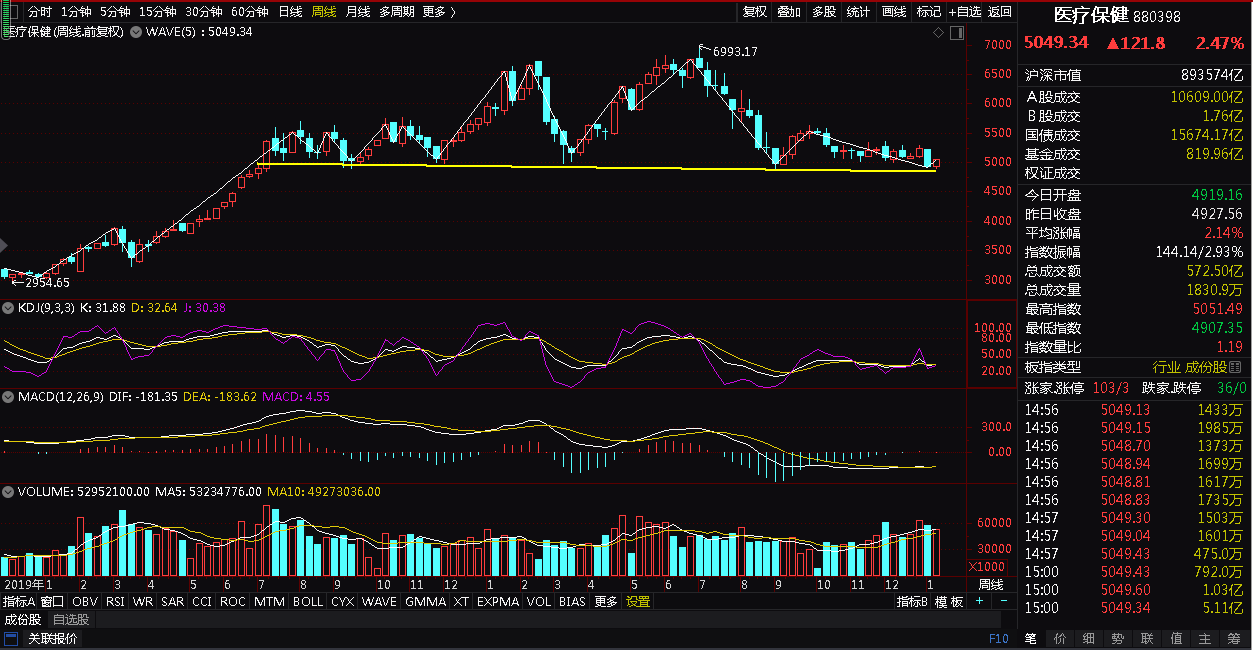
Task: Open the VOLUME indicator dropdown arrow
Action: pos(9,491)
